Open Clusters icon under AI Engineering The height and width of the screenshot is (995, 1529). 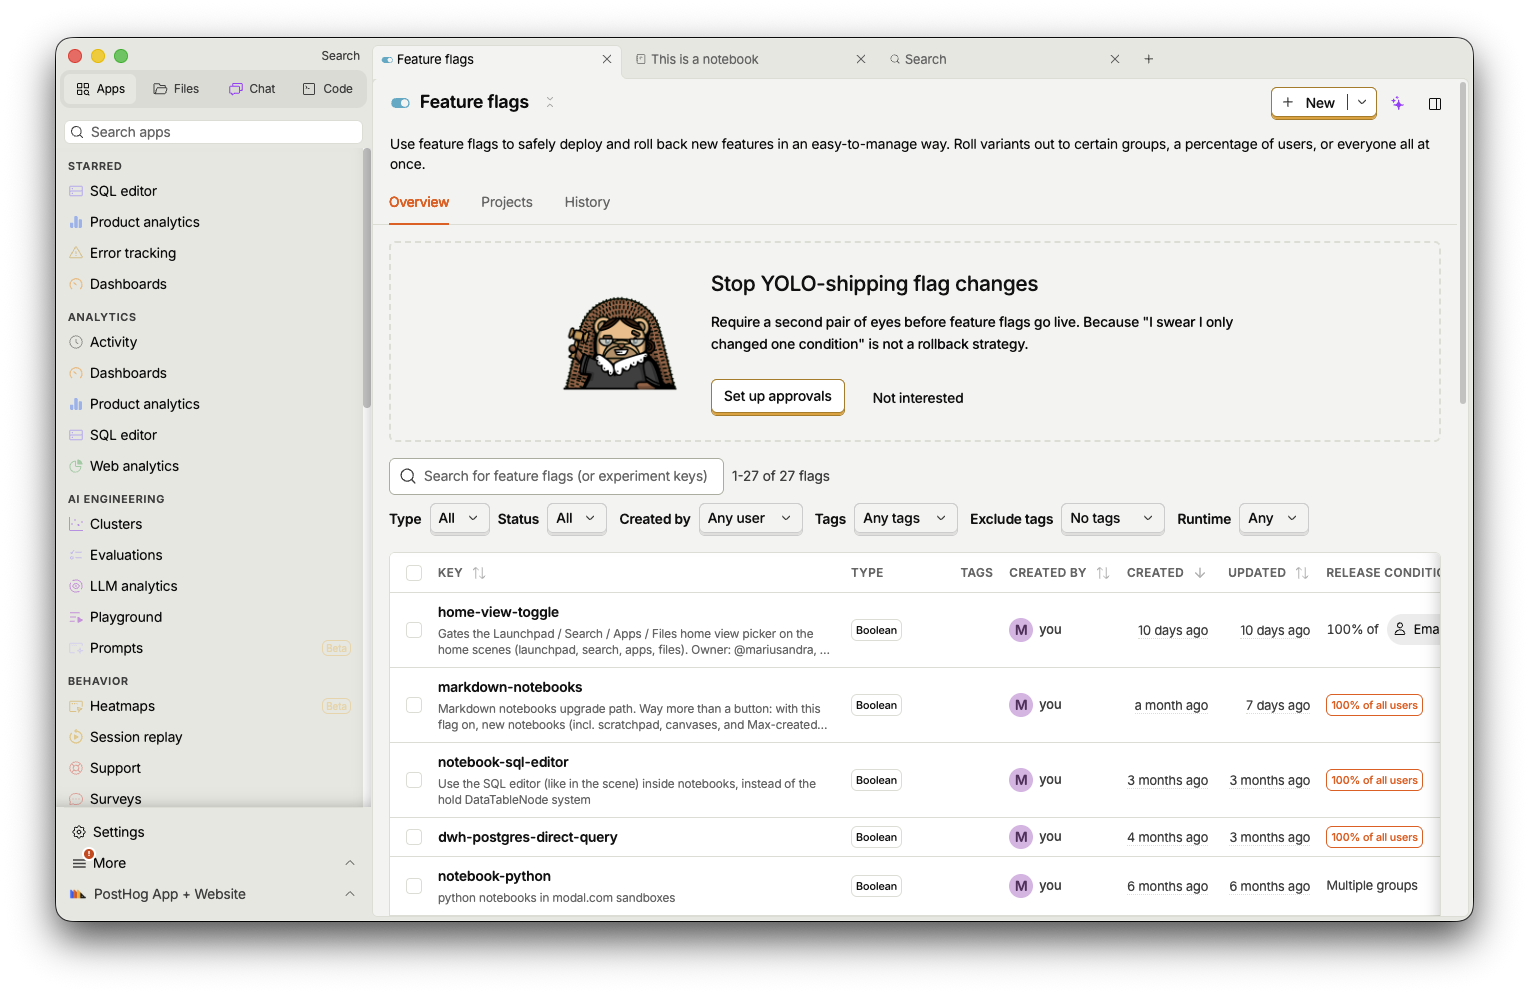coord(76,524)
